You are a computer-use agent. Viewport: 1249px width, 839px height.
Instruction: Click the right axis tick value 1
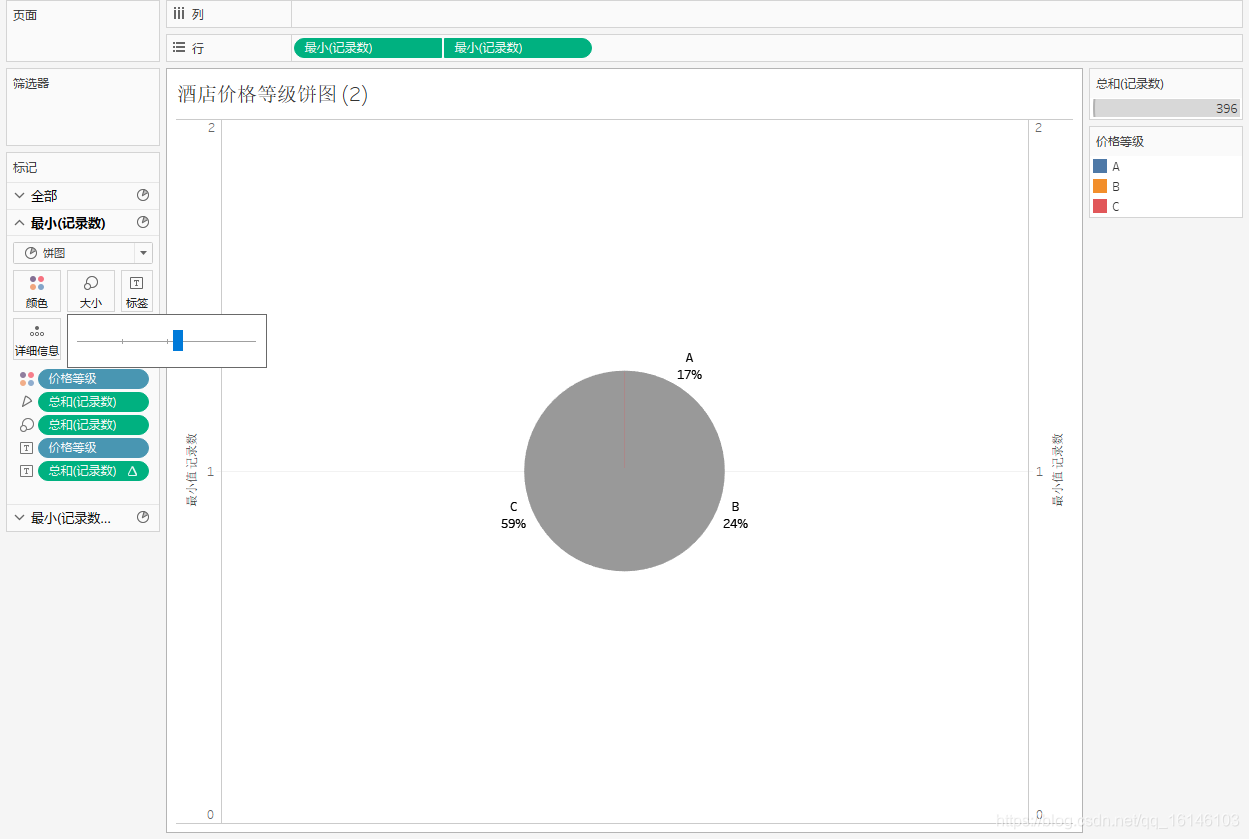point(1039,471)
